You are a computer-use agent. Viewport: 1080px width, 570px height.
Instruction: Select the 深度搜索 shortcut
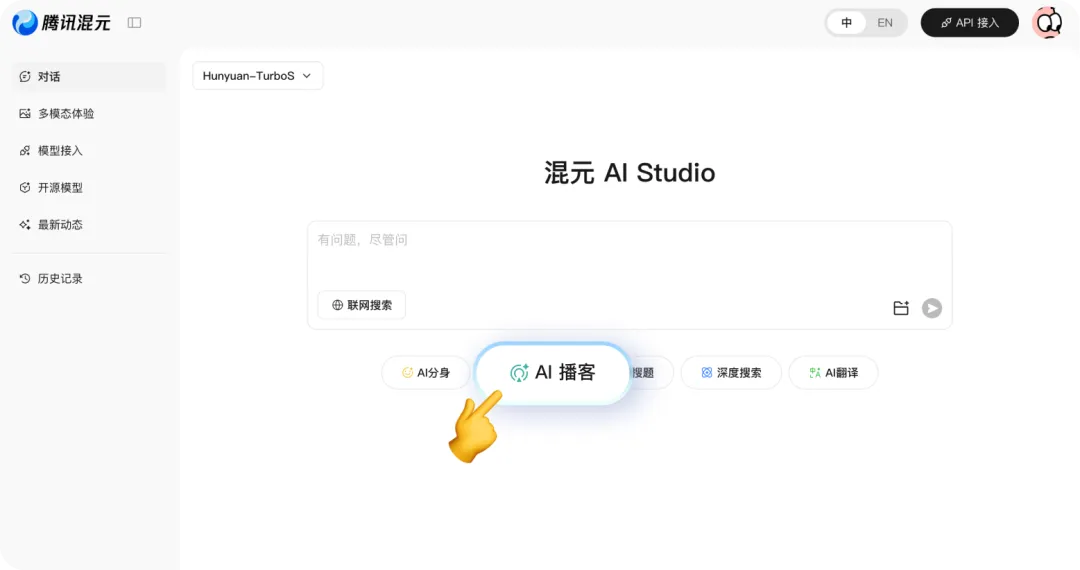coord(730,373)
